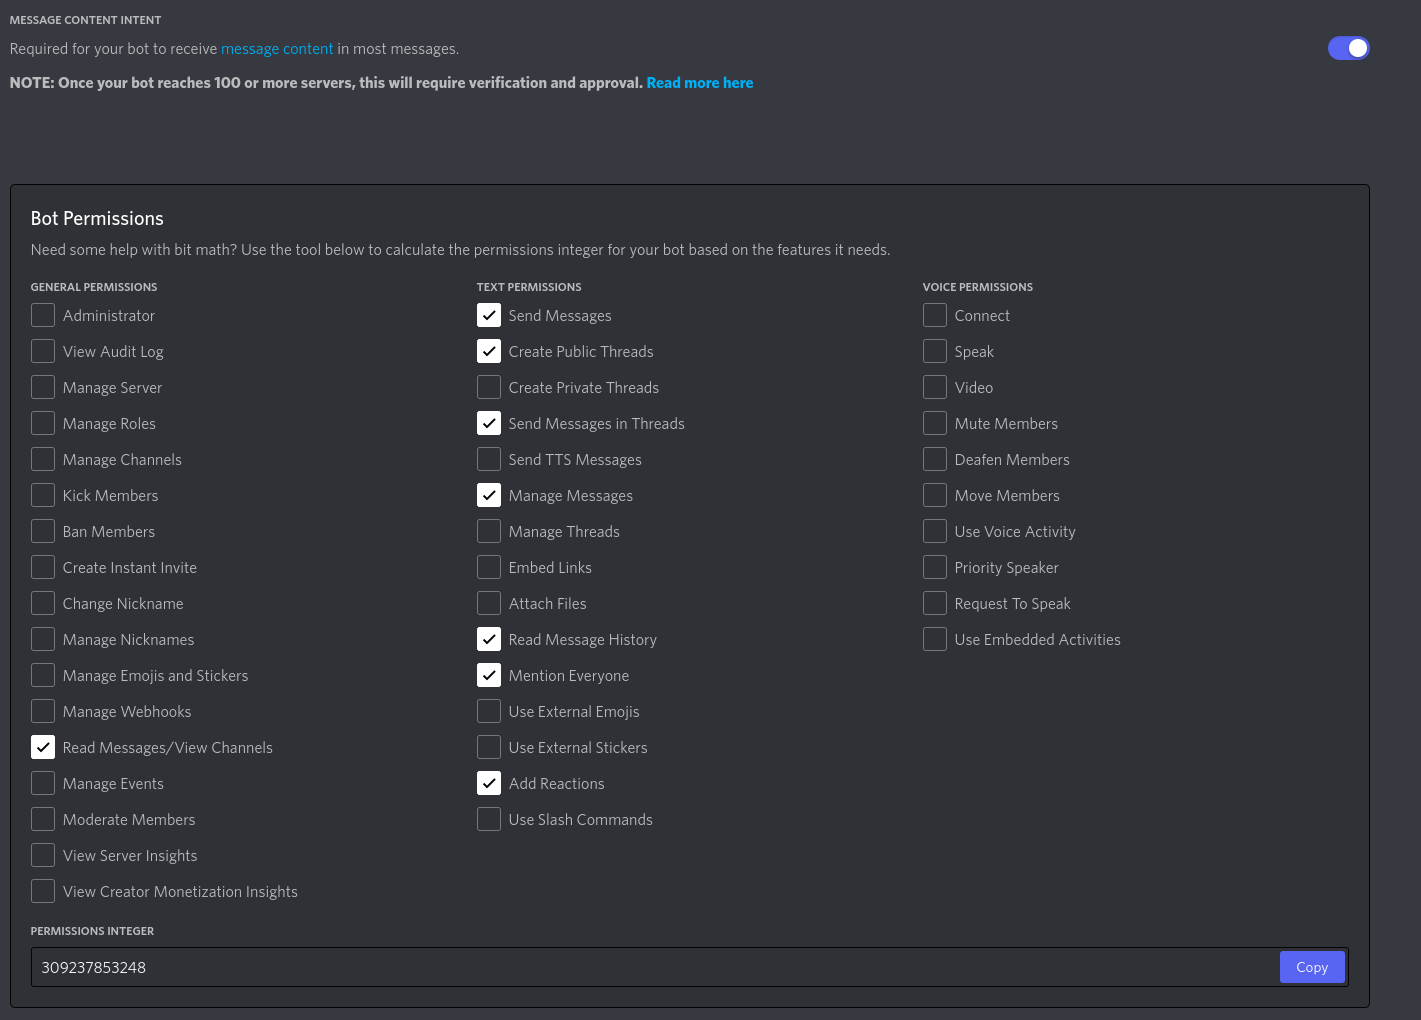This screenshot has height=1020, width=1421.
Task: Disable Manage Messages permission
Action: point(489,495)
